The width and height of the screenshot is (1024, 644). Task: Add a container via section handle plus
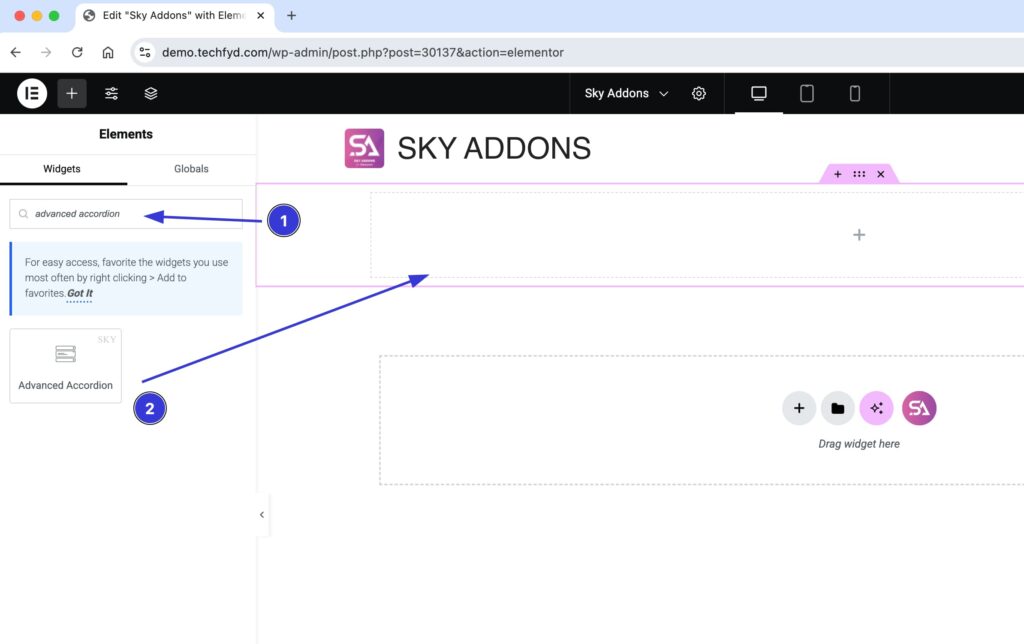click(838, 174)
